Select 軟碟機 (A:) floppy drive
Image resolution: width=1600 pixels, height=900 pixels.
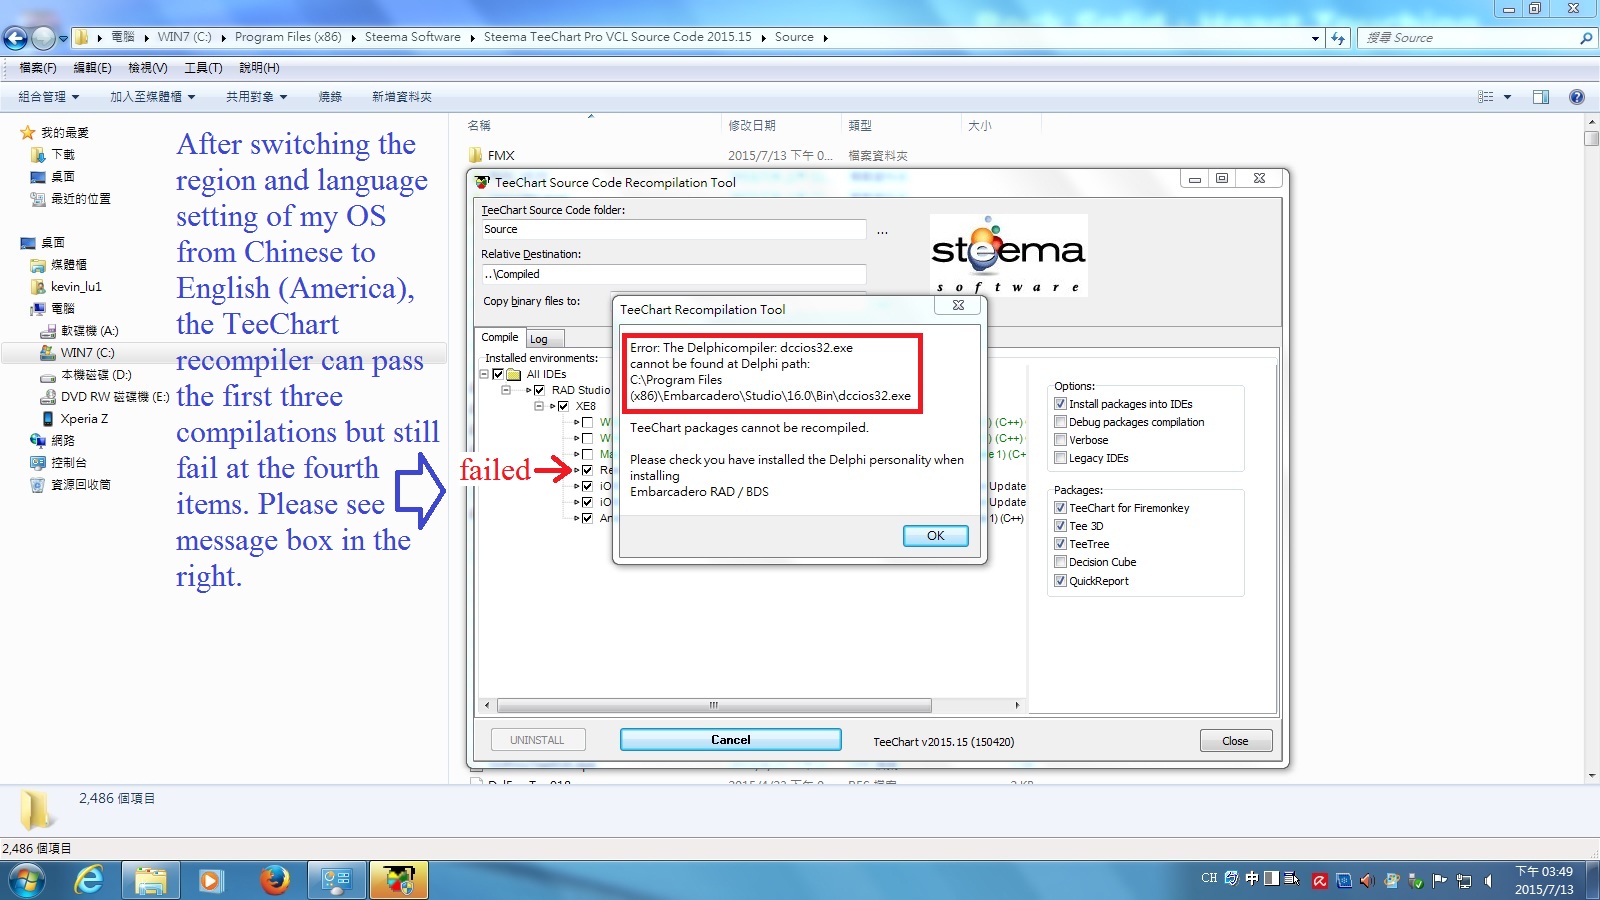coord(89,331)
